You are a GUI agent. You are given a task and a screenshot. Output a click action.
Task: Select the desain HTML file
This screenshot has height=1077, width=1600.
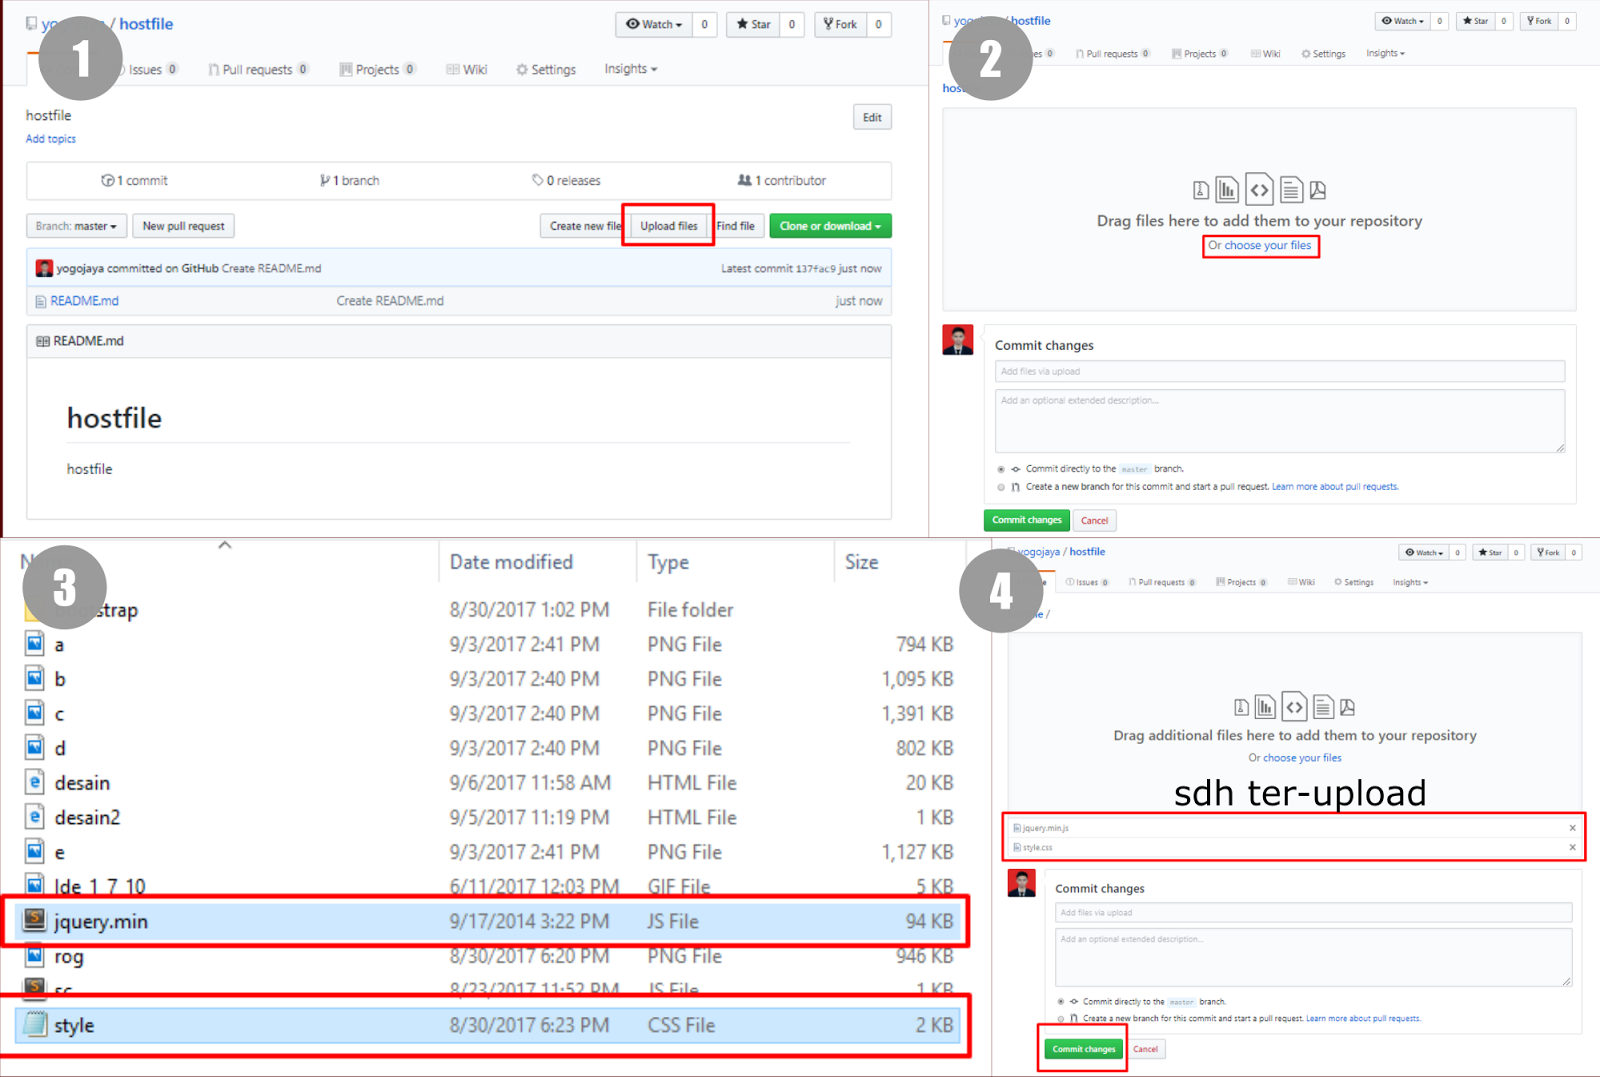488,783
